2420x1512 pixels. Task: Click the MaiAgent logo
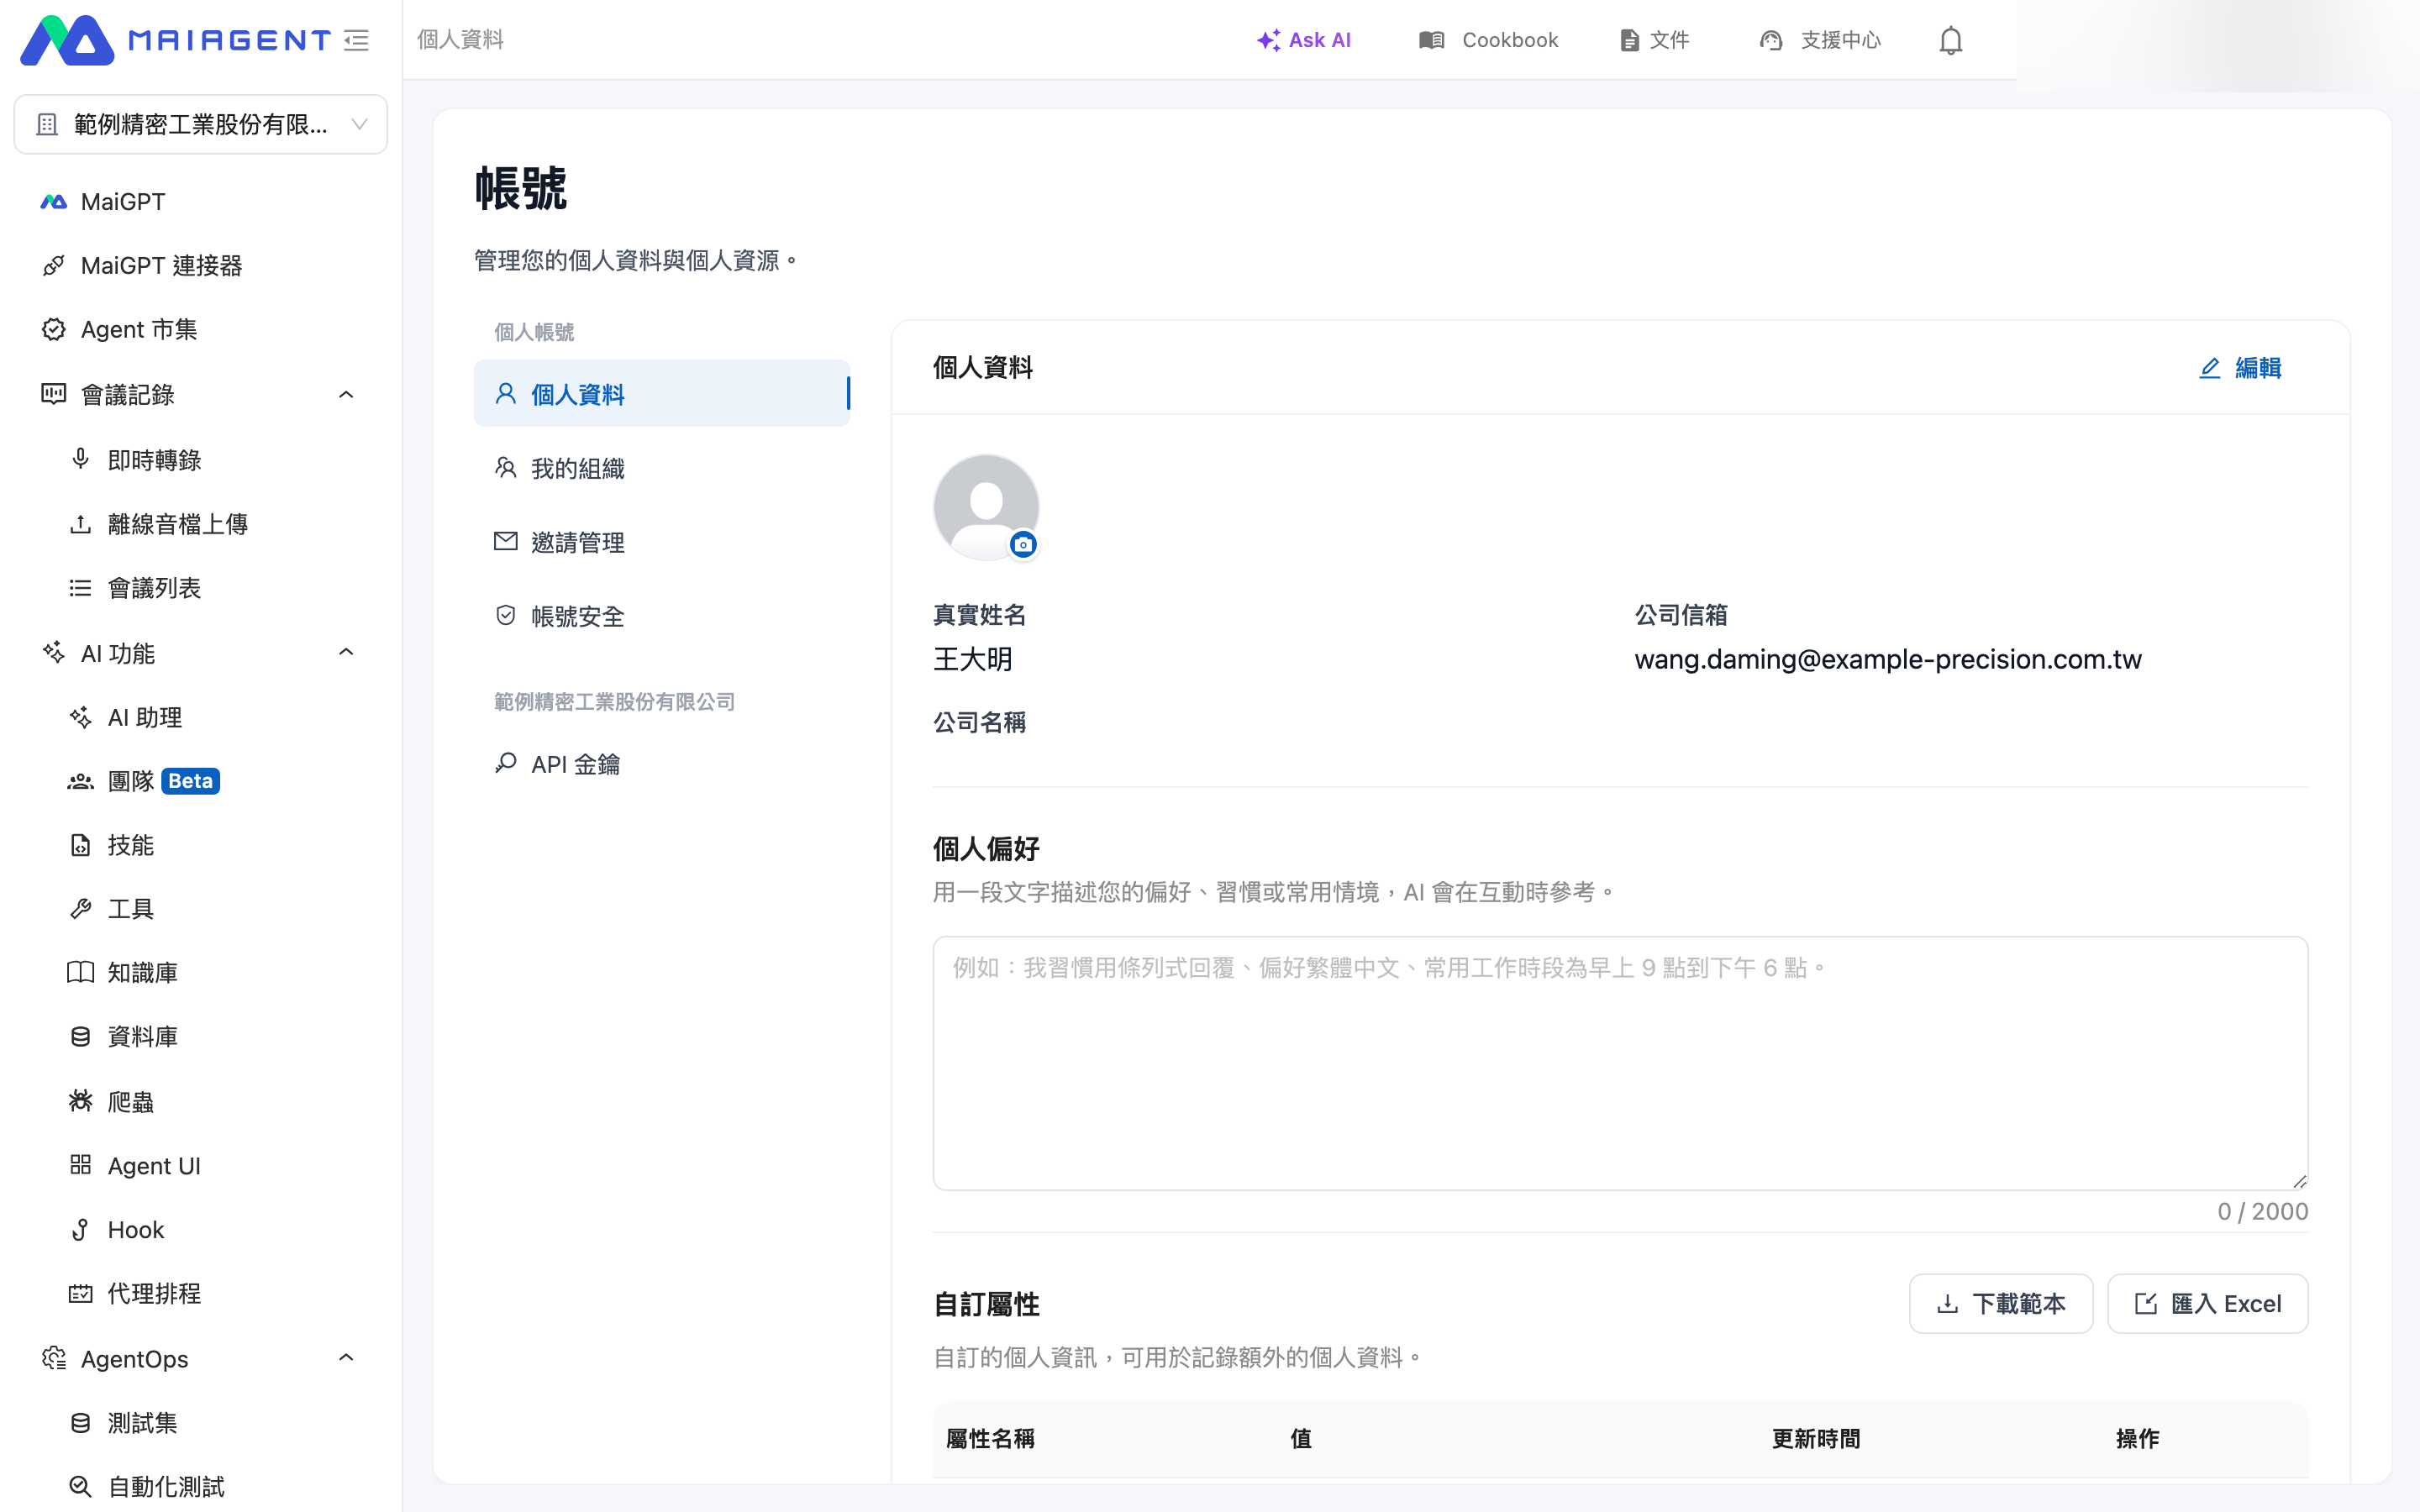click(175, 40)
